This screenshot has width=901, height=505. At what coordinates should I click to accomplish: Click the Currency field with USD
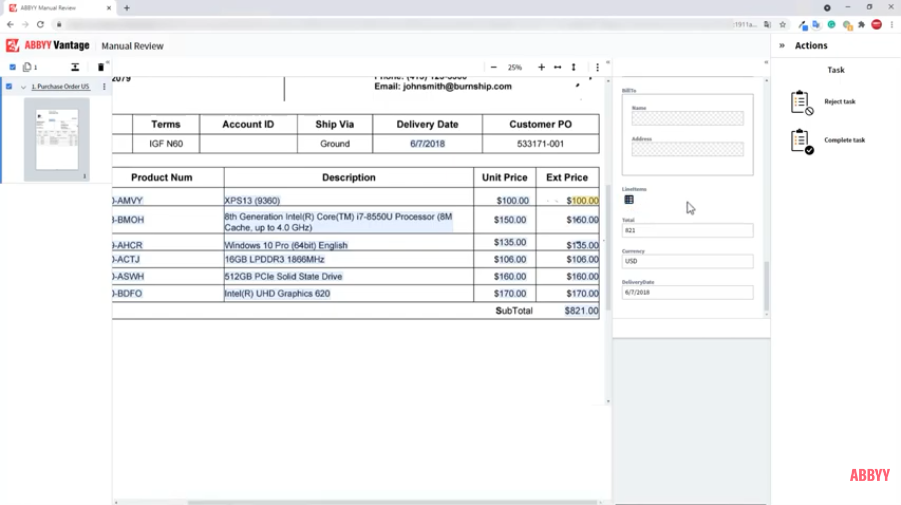pos(687,261)
